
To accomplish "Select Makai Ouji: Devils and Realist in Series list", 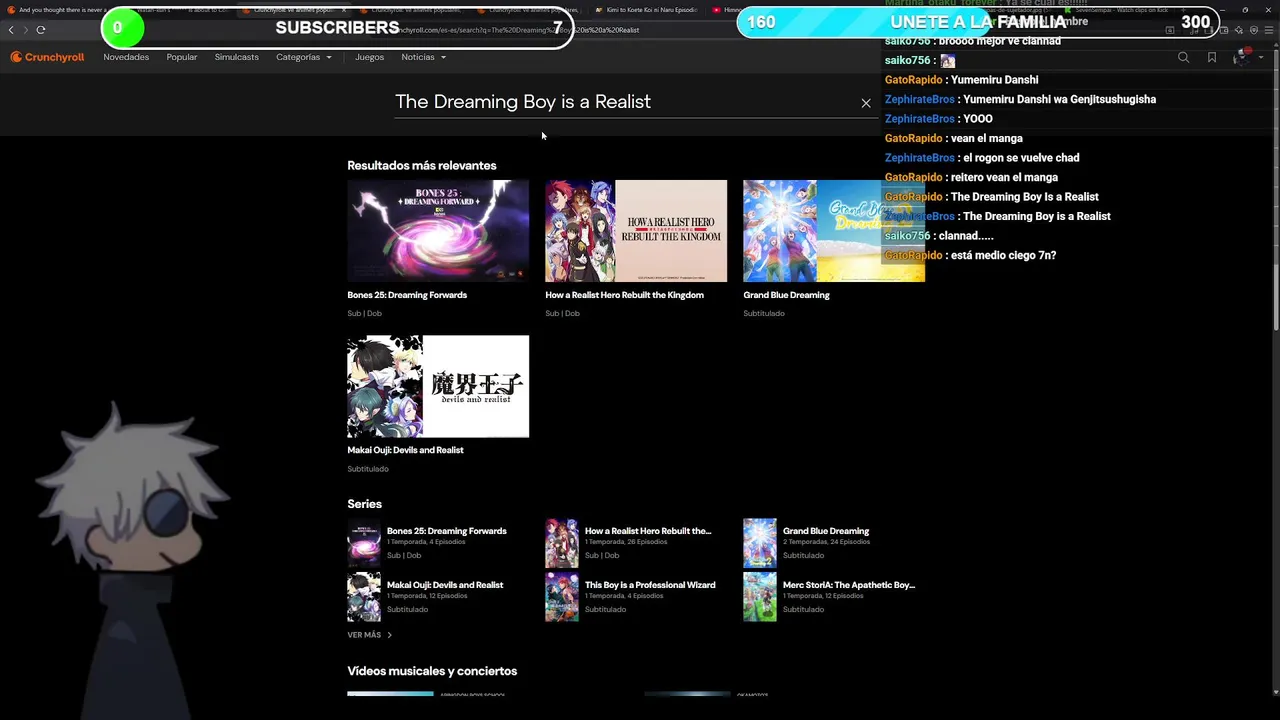I will click(445, 585).
